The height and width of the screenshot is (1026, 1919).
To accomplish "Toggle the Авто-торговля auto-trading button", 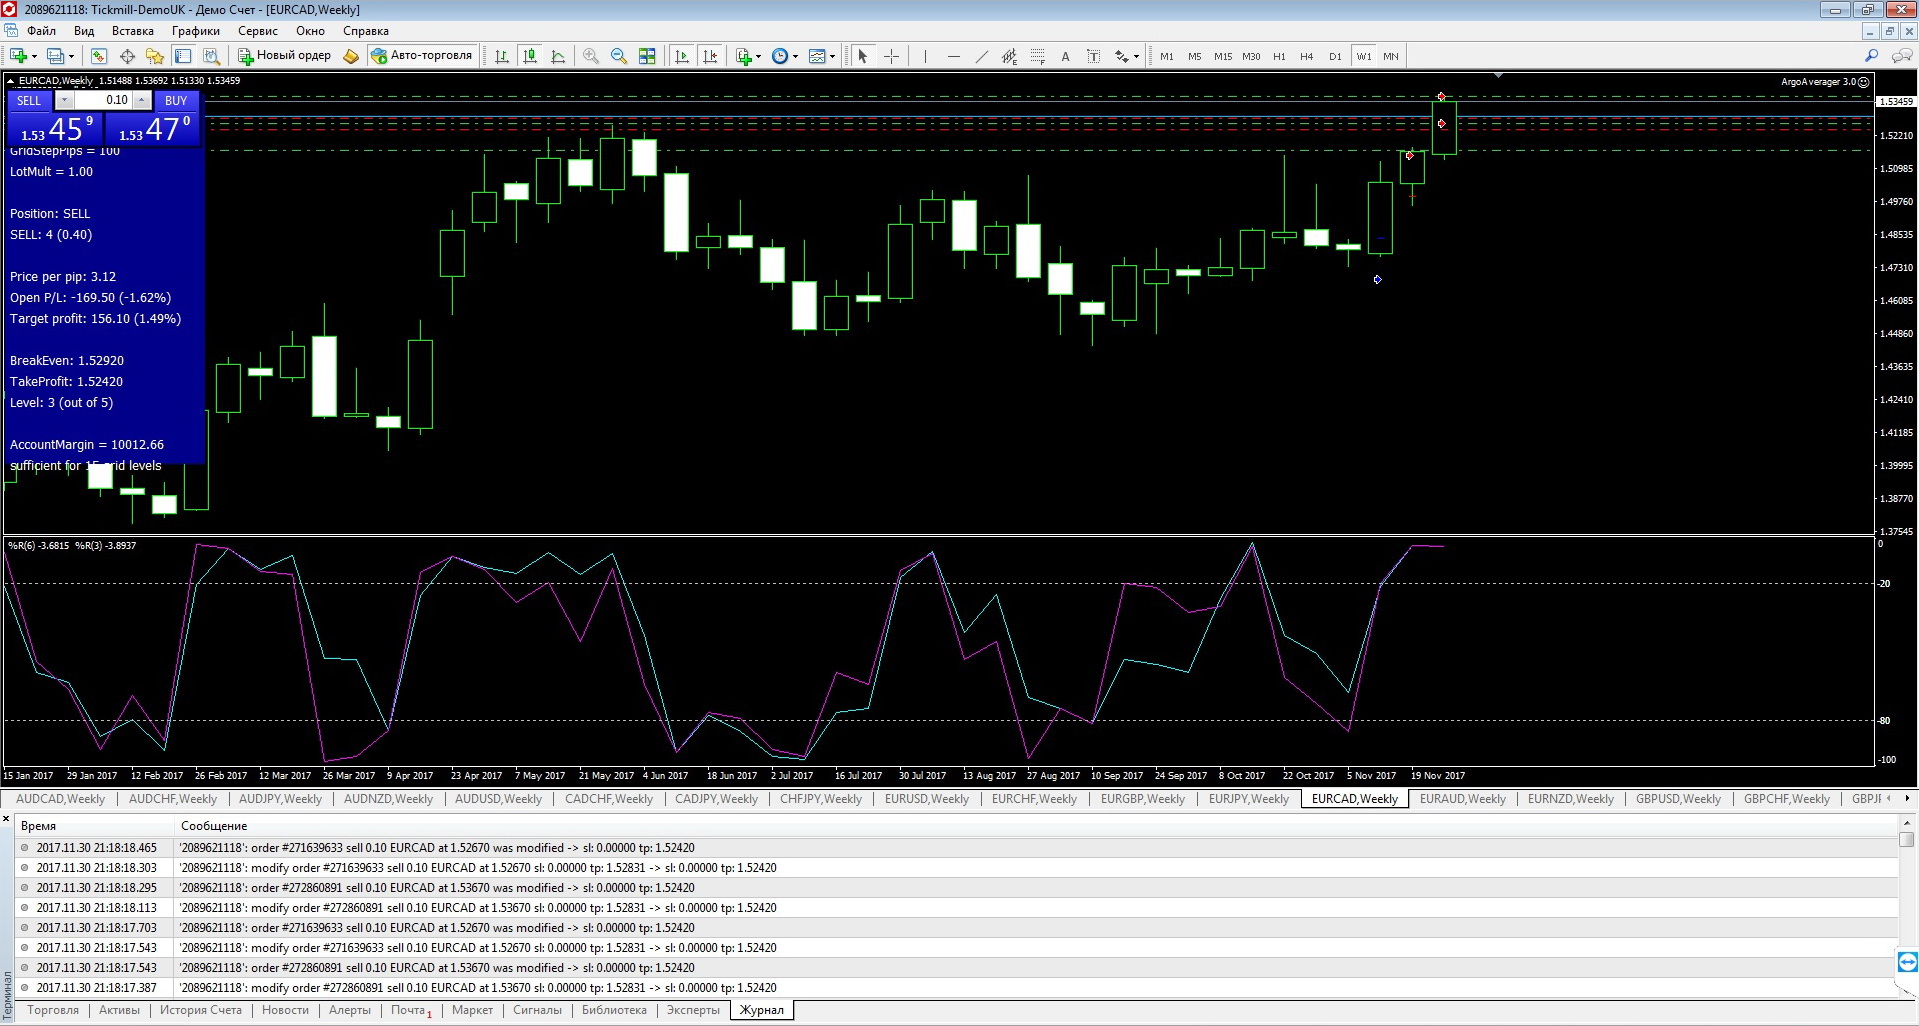I will (x=422, y=56).
